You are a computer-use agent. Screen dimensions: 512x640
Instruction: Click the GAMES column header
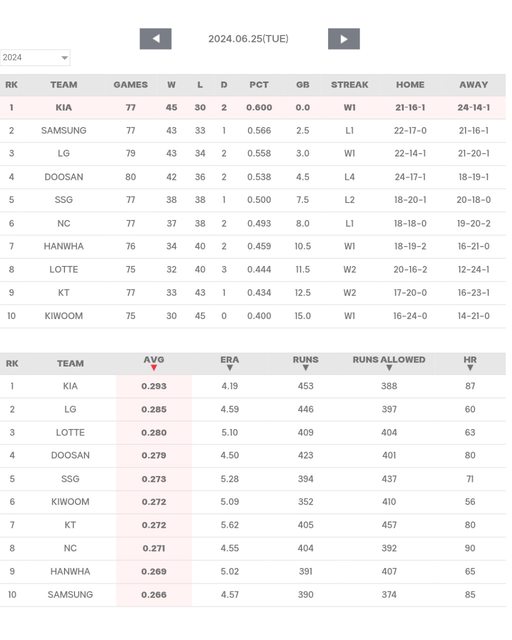131,84
